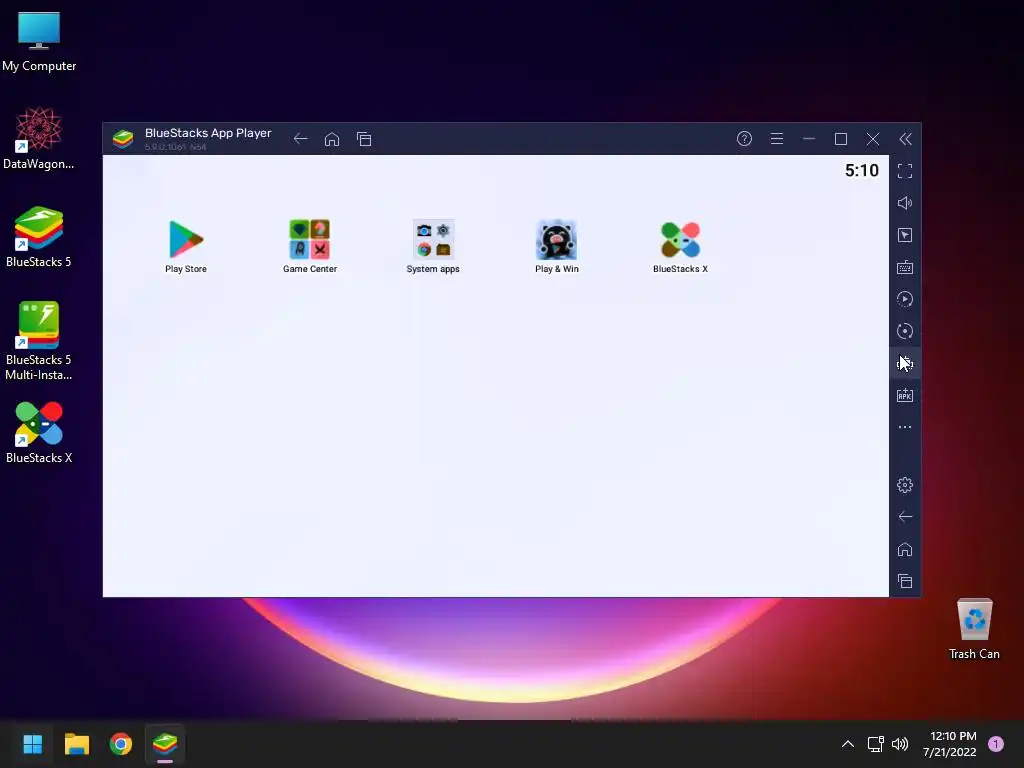Open File Explorer from the taskbar
Screen dimensions: 1024x768
[x=77, y=744]
